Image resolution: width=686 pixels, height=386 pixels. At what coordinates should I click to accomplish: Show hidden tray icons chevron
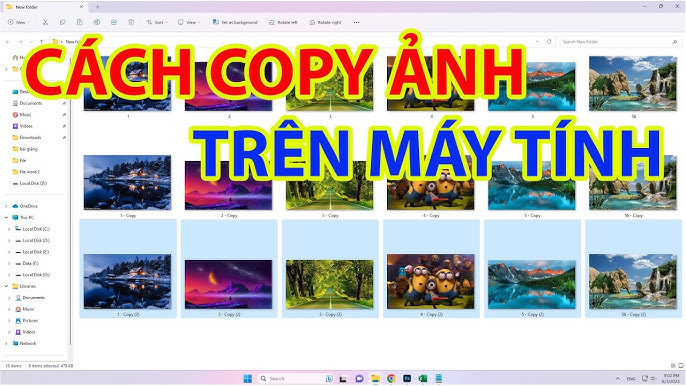pyautogui.click(x=617, y=379)
